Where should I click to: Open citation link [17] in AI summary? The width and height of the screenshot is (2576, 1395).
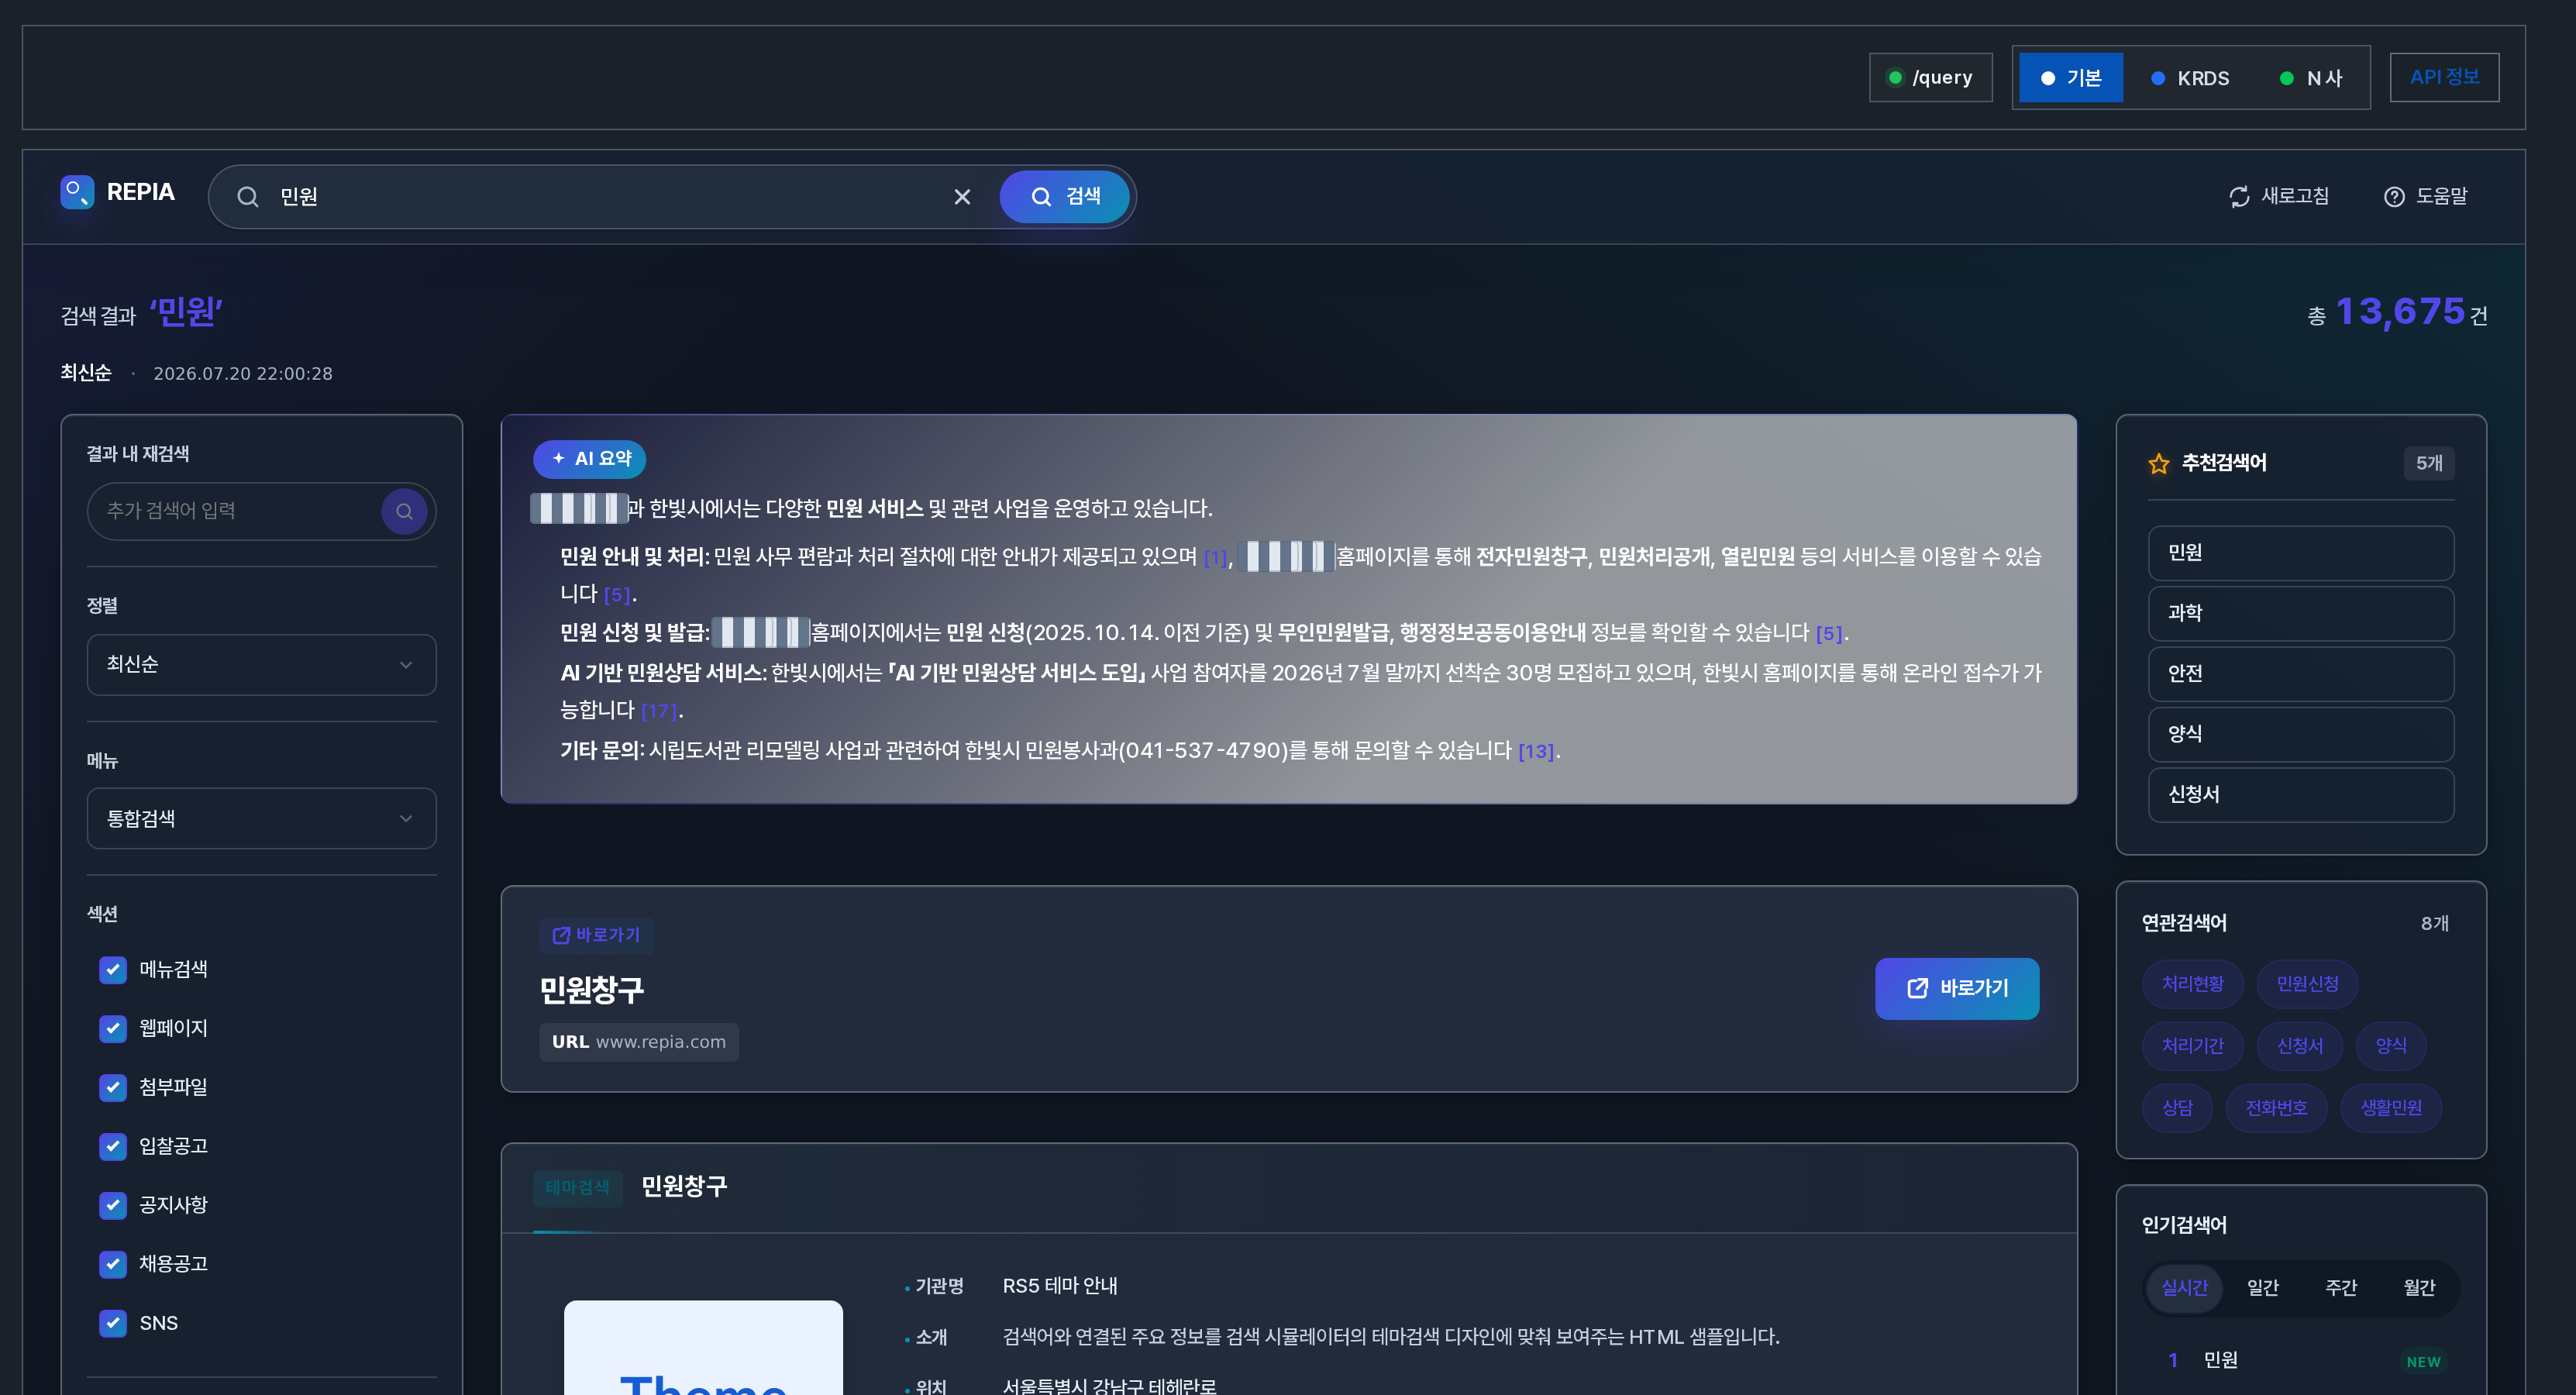coord(659,711)
